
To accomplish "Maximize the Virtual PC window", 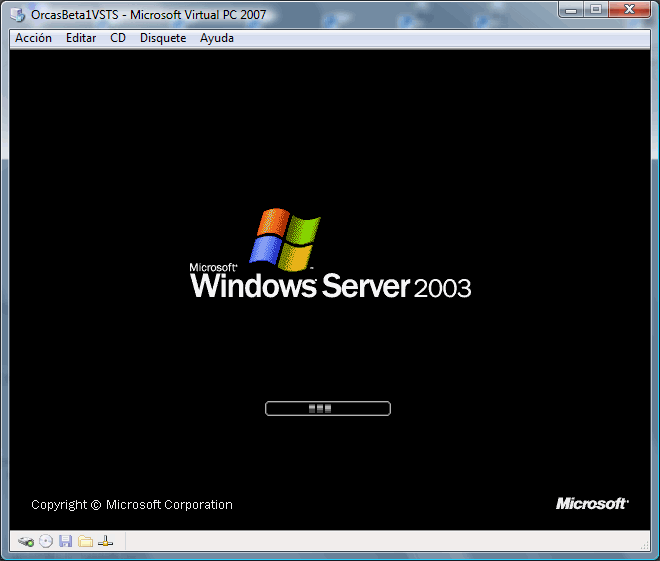I will click(596, 9).
